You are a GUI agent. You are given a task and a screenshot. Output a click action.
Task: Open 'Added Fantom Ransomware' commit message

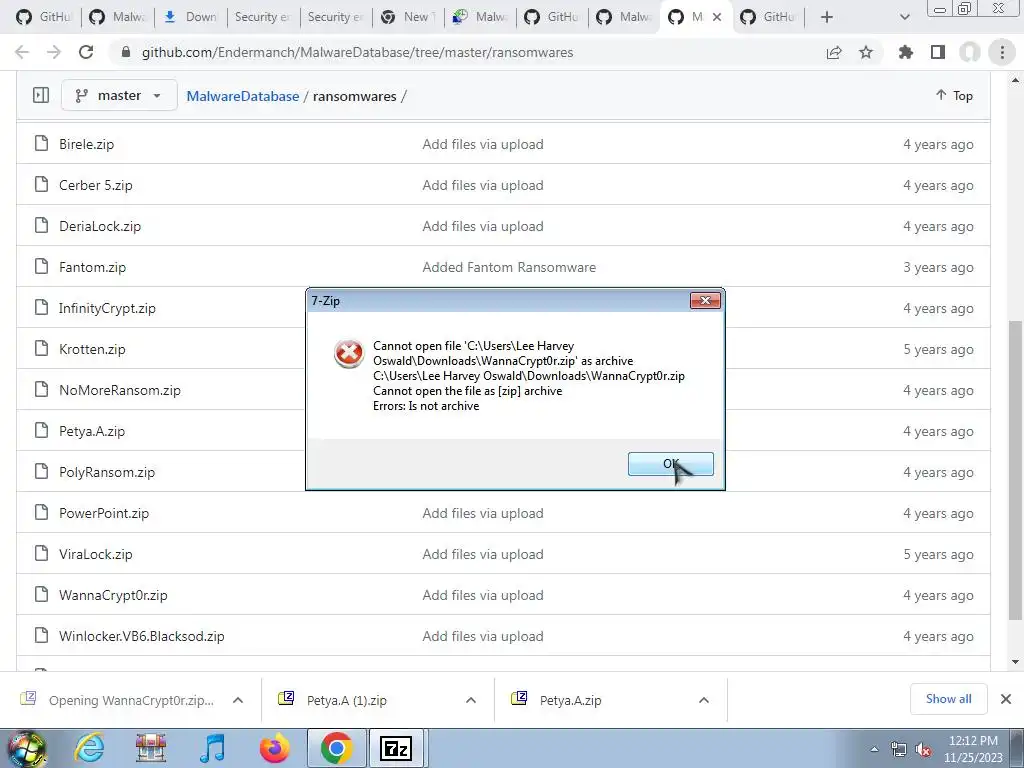pos(509,267)
